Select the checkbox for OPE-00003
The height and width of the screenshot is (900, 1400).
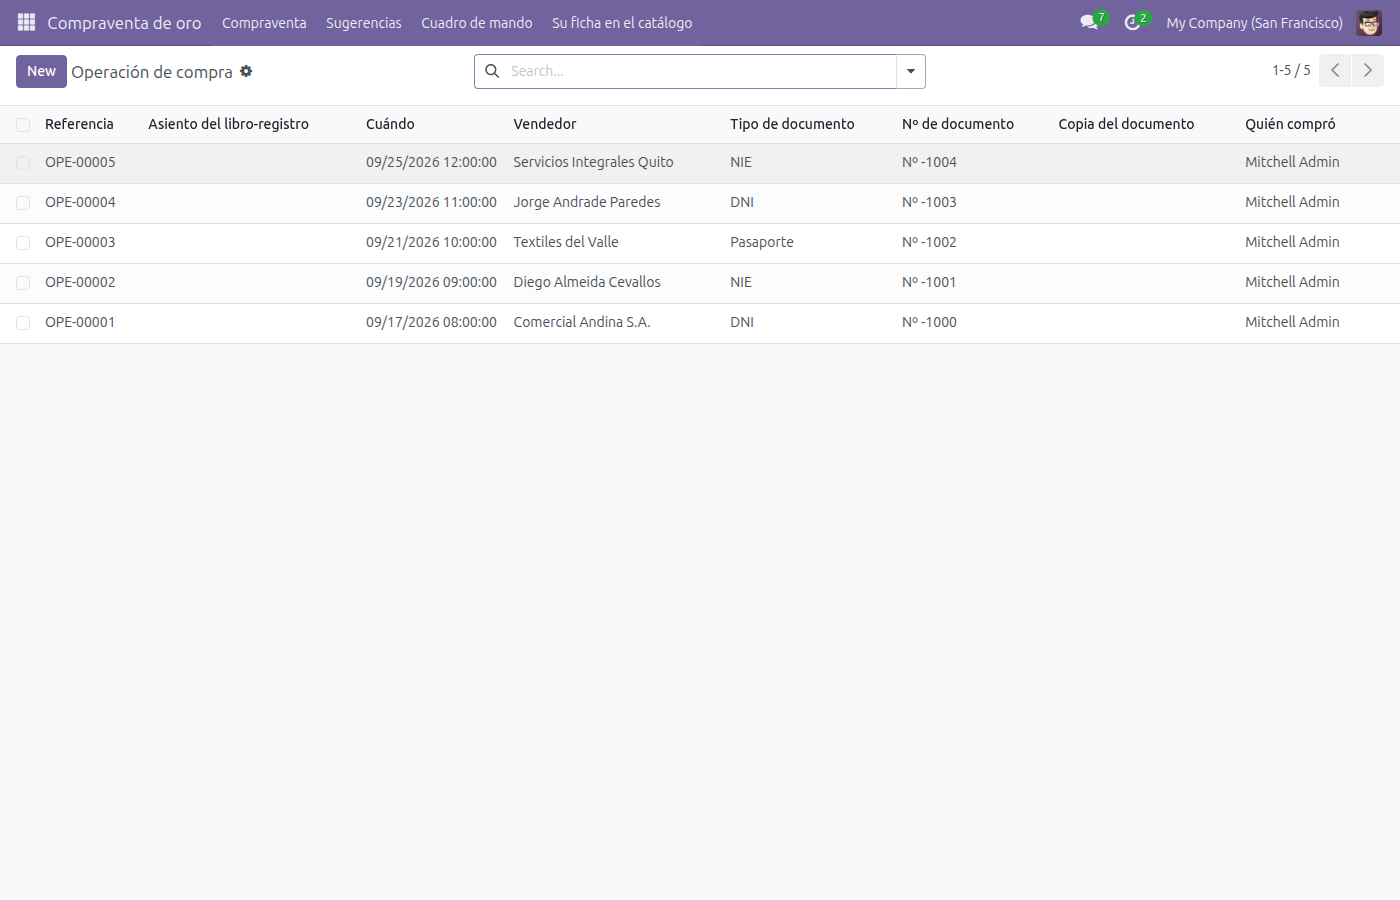click(x=23, y=243)
